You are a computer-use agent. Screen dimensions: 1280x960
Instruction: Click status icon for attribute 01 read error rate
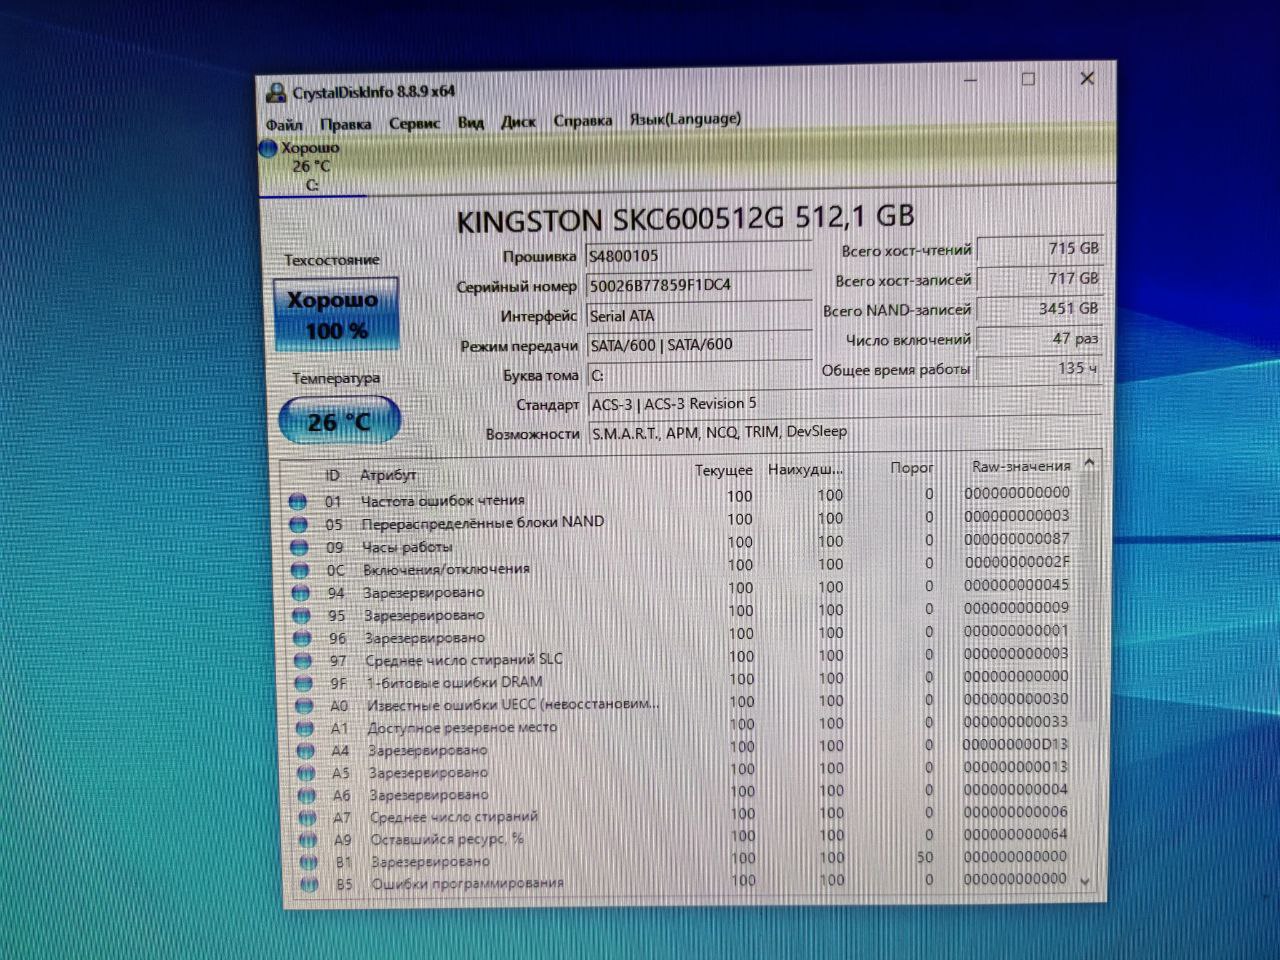point(298,502)
